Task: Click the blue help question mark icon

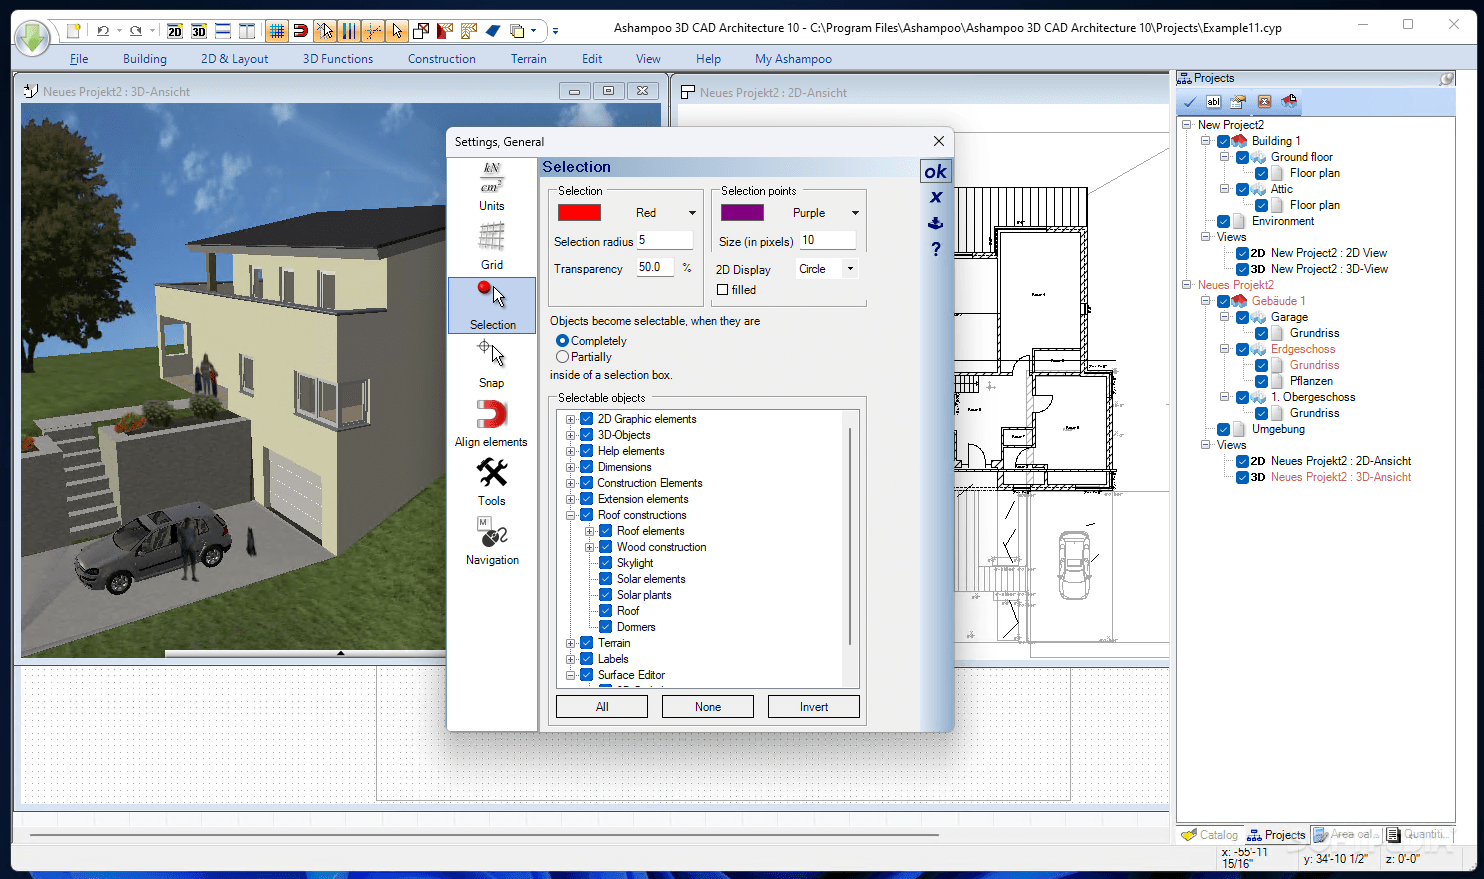Action: 935,249
